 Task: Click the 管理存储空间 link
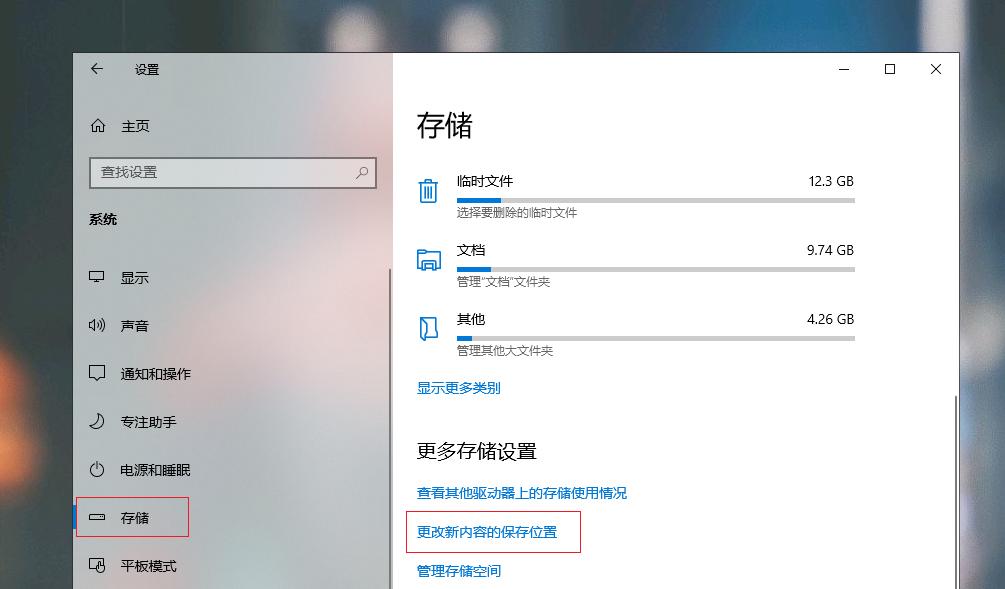coord(466,570)
